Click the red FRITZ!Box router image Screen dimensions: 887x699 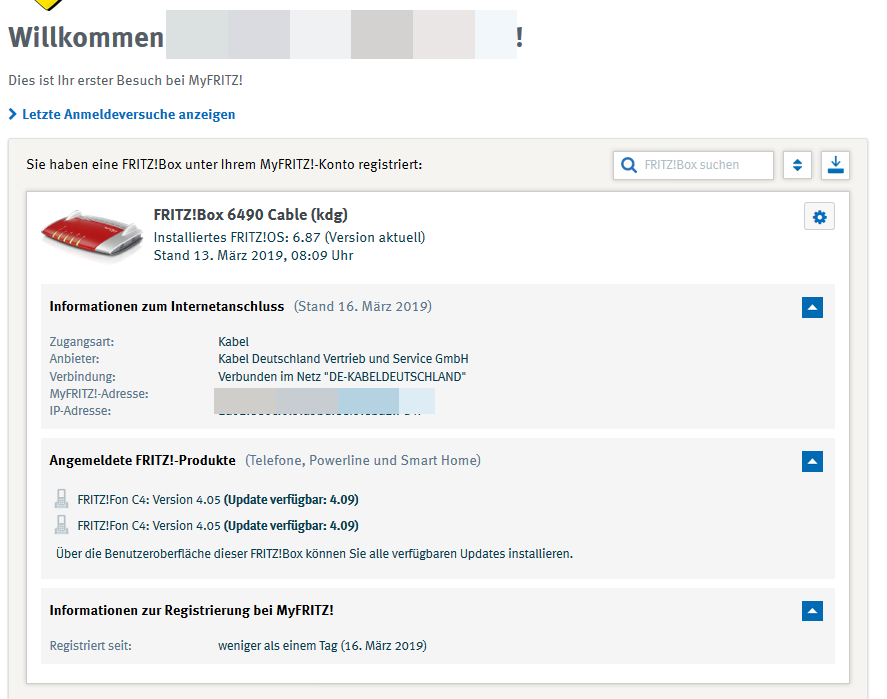[91, 235]
